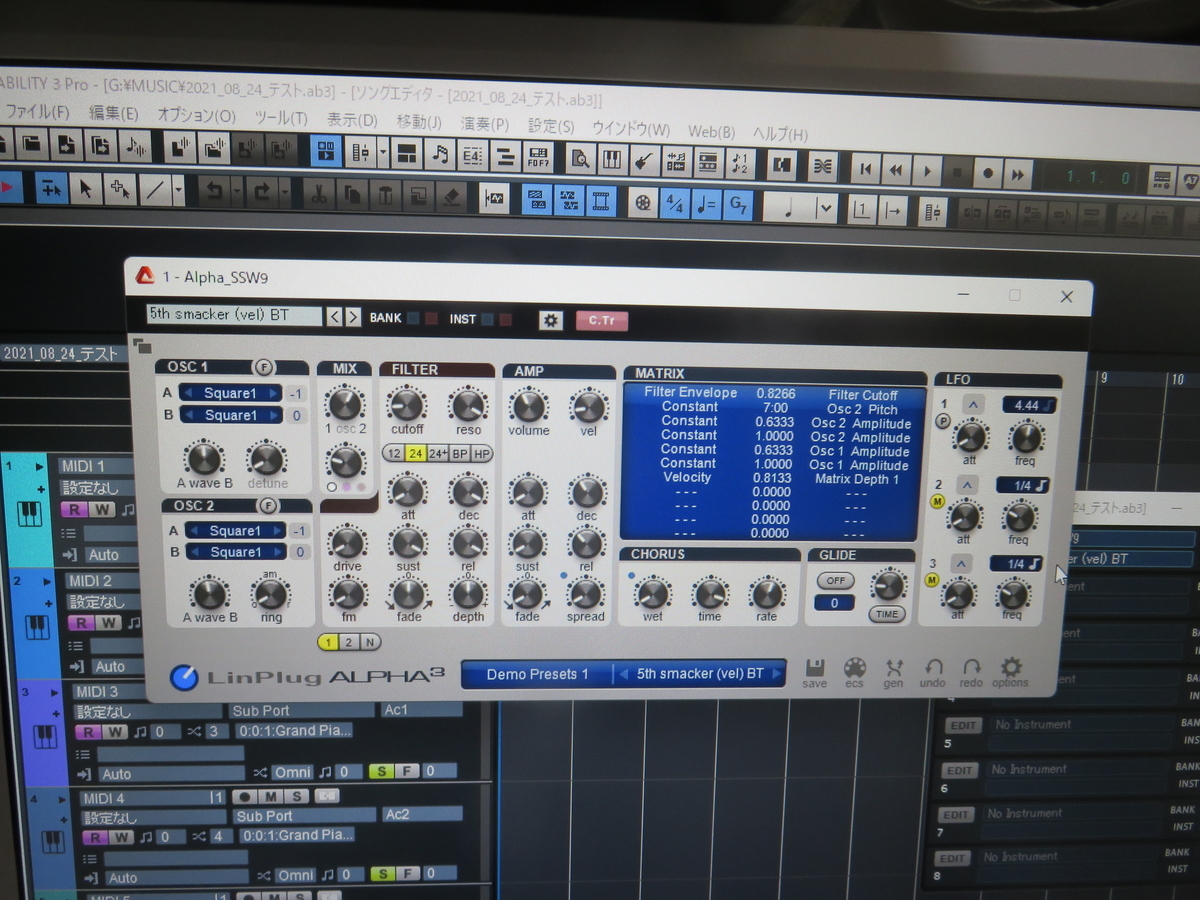Screen dimensions: 1200x900
Task: Click S solo button on MIDI 3
Action: (380, 771)
